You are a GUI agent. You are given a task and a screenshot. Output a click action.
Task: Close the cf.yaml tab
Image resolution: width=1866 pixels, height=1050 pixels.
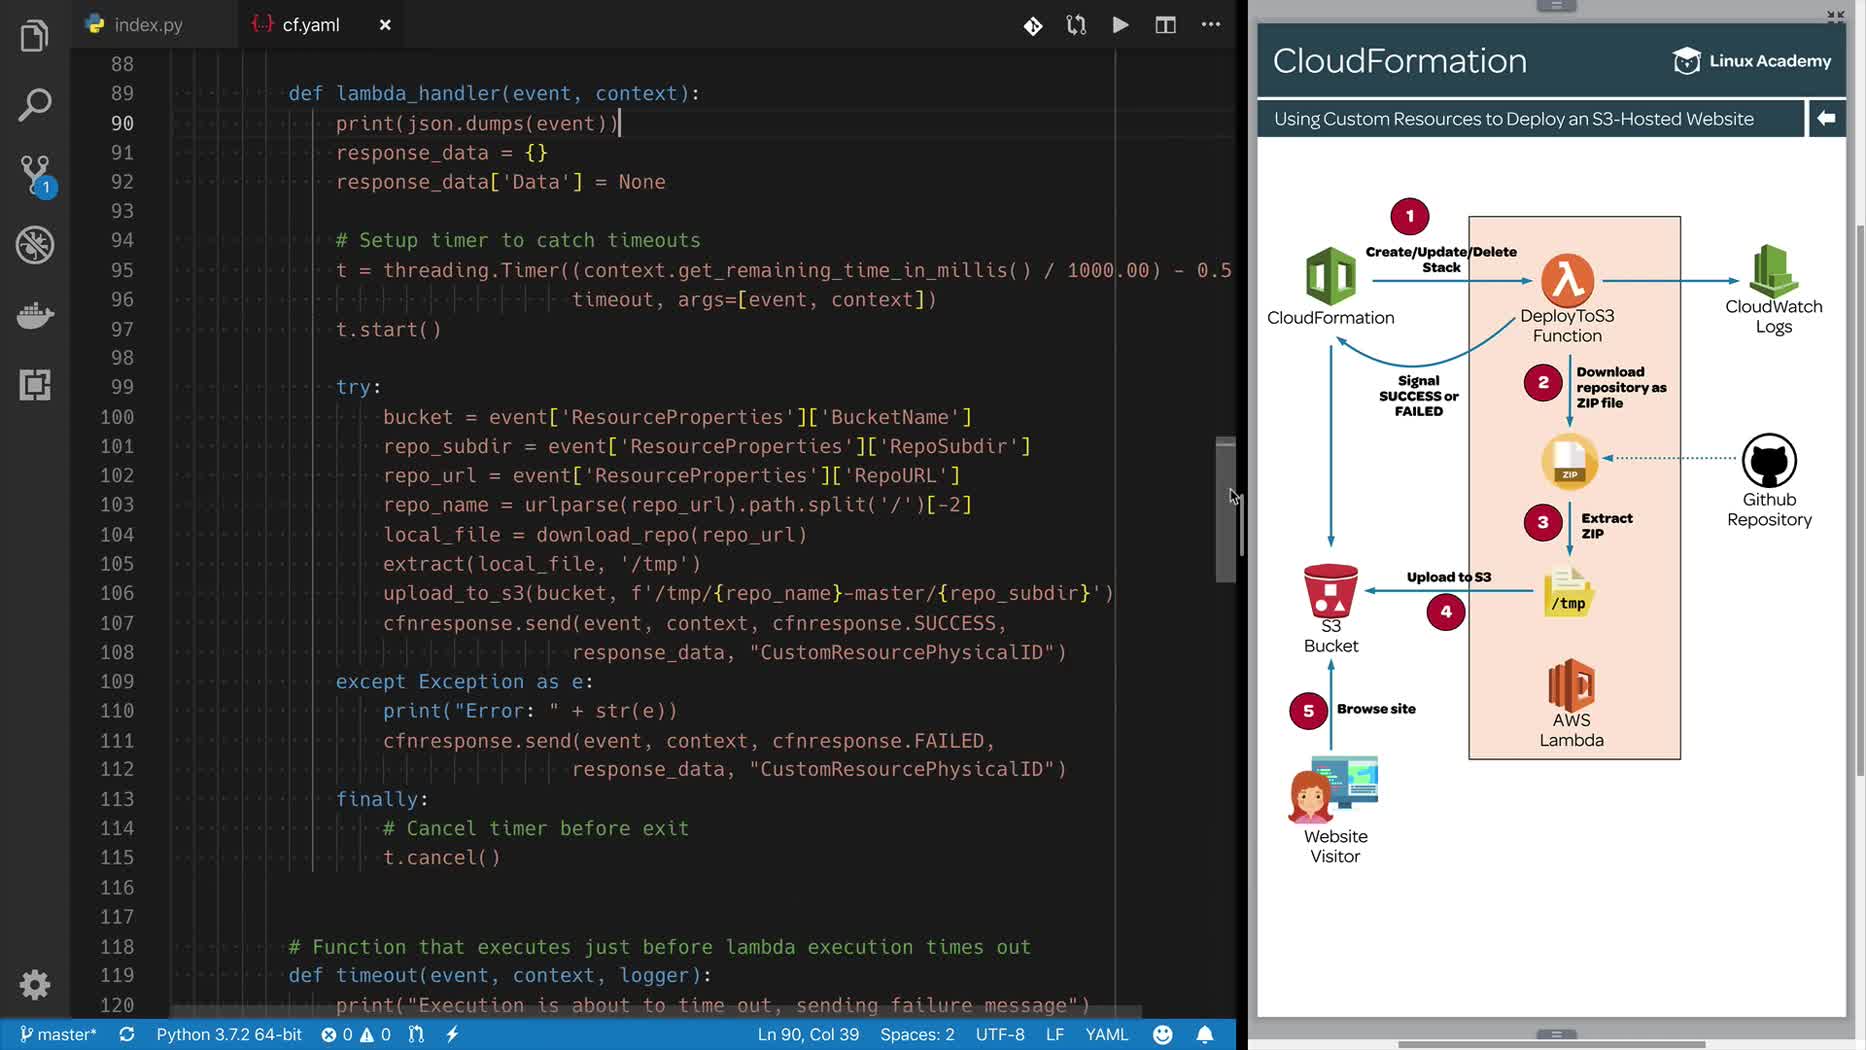pos(385,25)
